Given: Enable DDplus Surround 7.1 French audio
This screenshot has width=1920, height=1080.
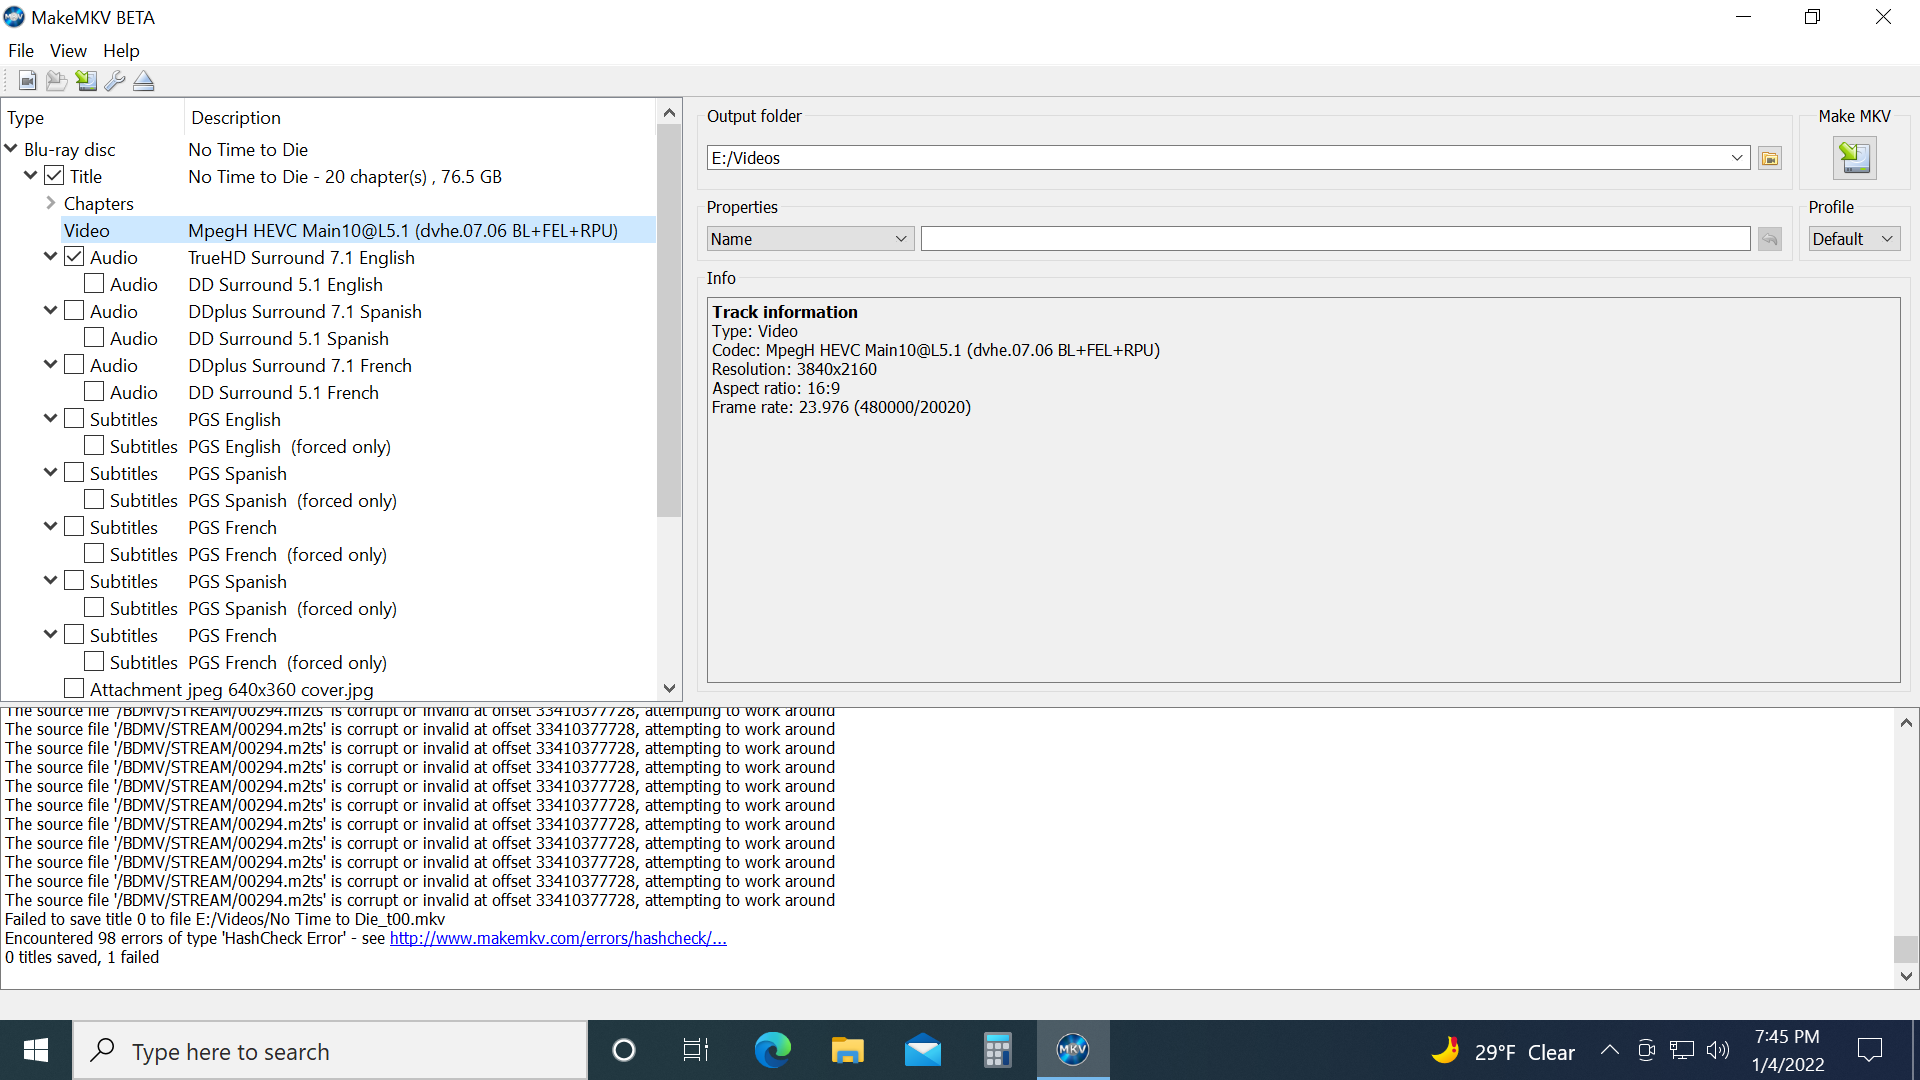Looking at the screenshot, I should (74, 365).
